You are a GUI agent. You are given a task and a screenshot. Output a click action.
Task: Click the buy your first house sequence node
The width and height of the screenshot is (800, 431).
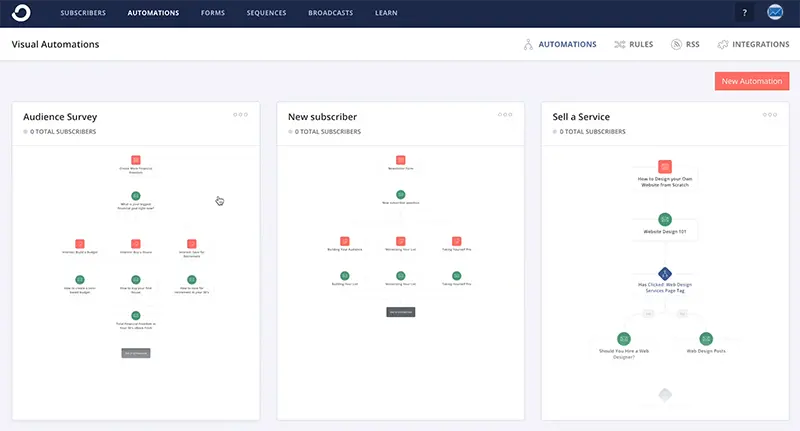(x=136, y=280)
